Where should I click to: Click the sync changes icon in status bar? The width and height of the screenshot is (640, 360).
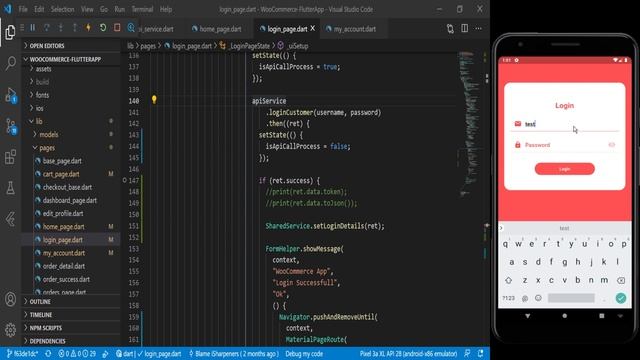tap(48, 353)
